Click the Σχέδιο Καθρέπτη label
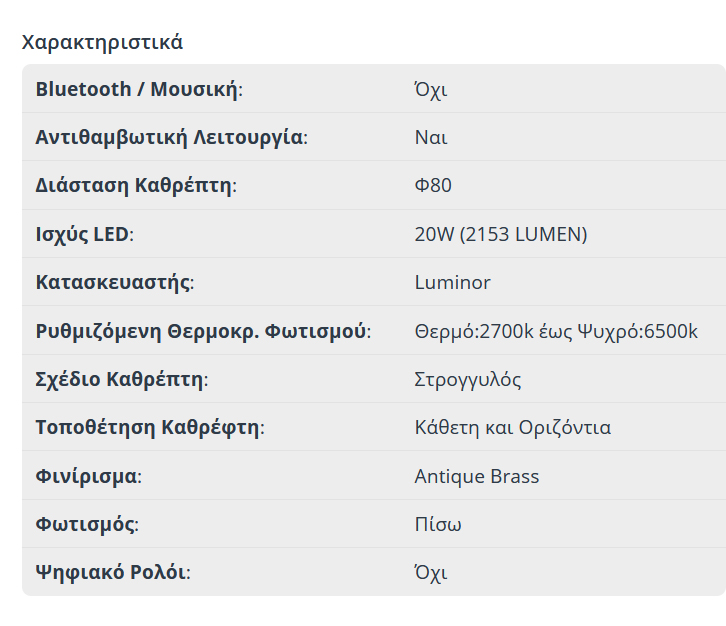 point(122,379)
